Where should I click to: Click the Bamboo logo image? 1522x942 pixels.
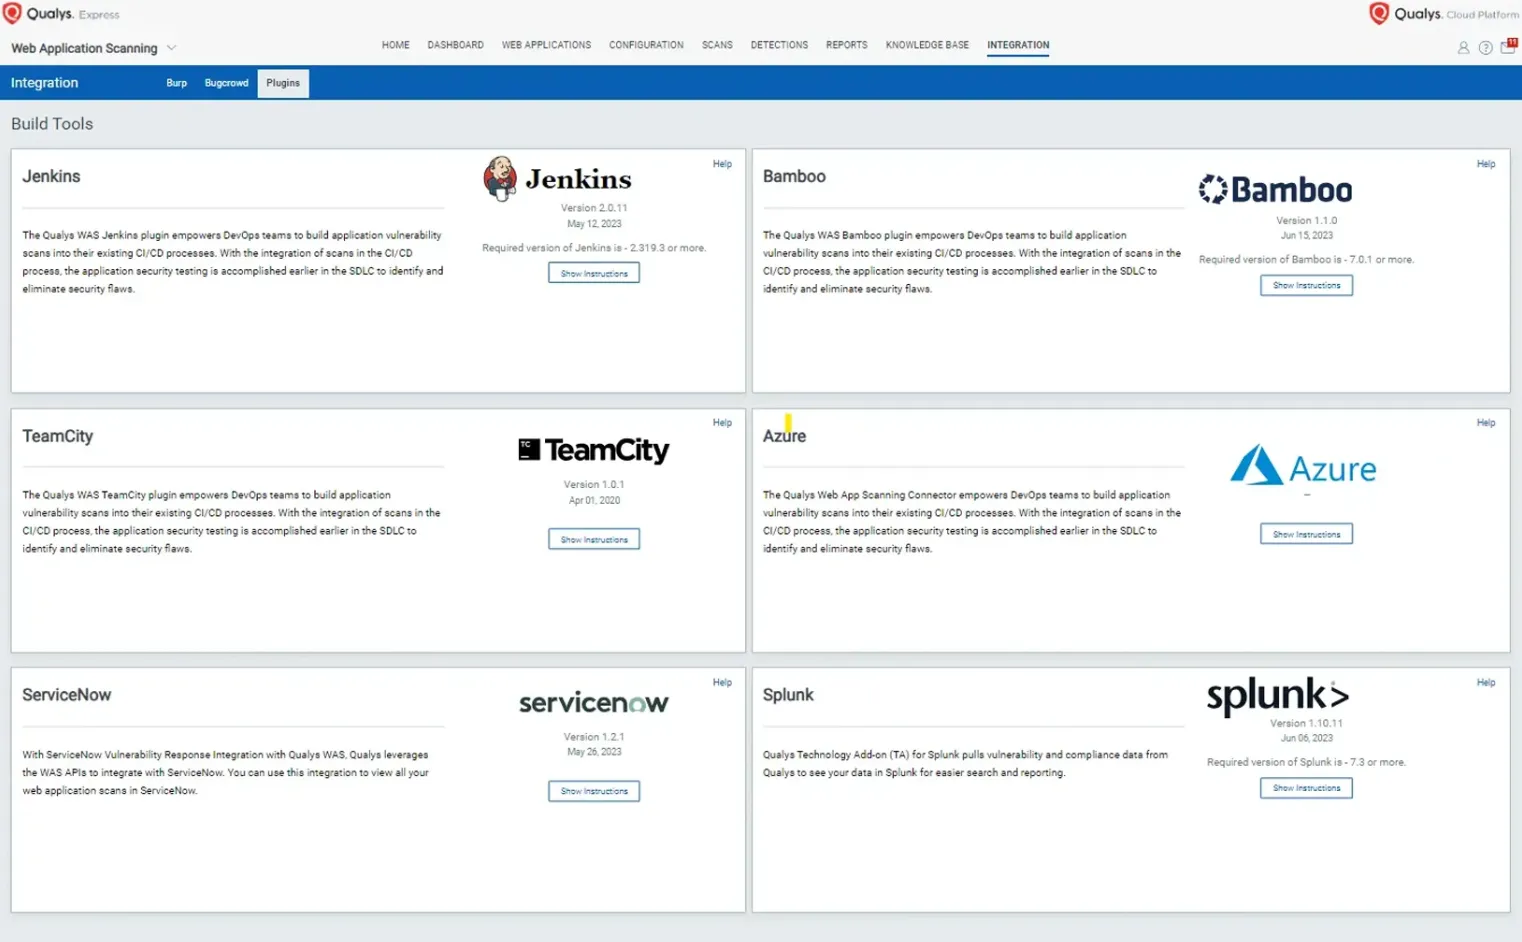pos(1275,189)
